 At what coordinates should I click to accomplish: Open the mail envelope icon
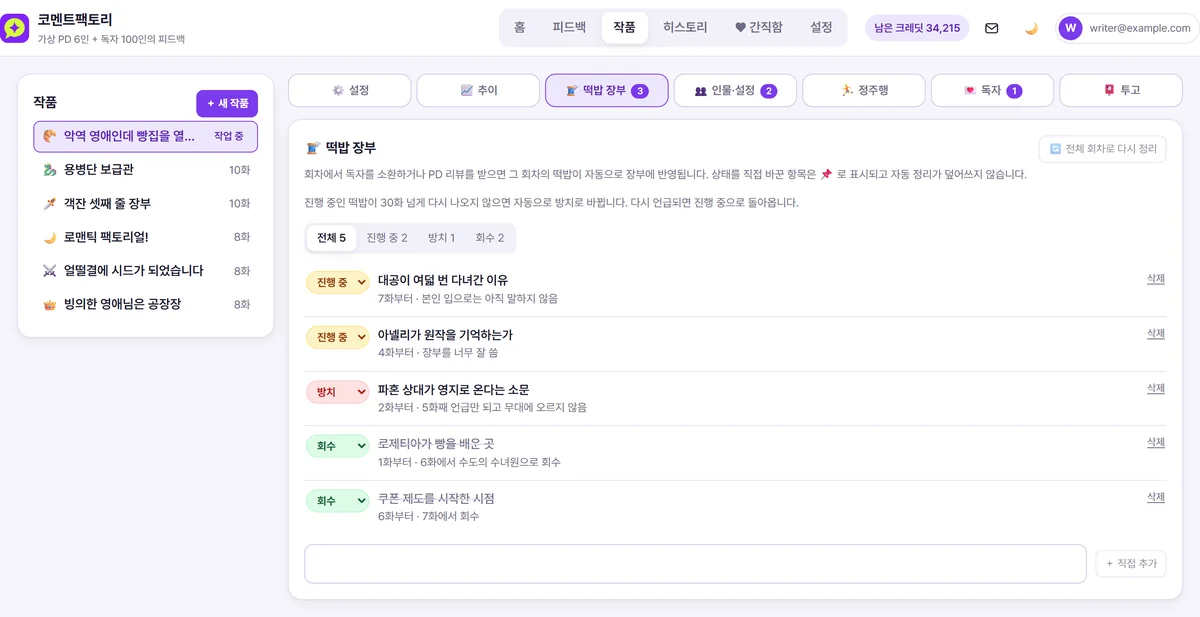[992, 28]
